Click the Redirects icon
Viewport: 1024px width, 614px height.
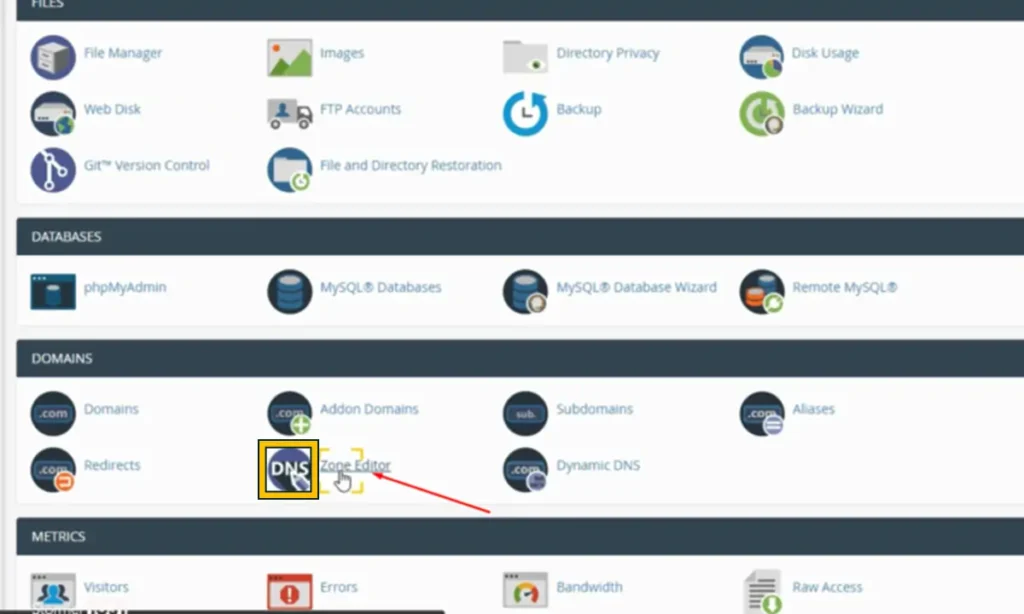53,469
